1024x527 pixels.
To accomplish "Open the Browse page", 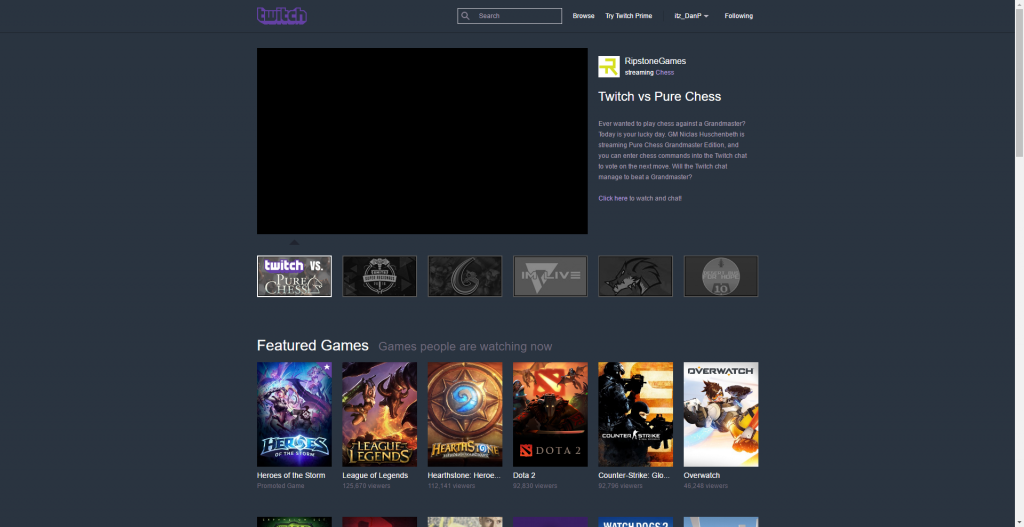I will (583, 16).
